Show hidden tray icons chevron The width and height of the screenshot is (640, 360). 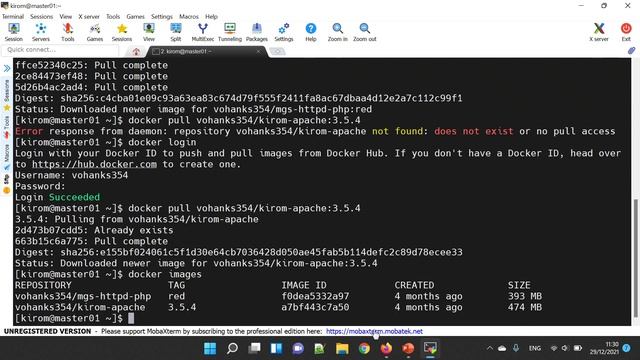tap(489, 348)
